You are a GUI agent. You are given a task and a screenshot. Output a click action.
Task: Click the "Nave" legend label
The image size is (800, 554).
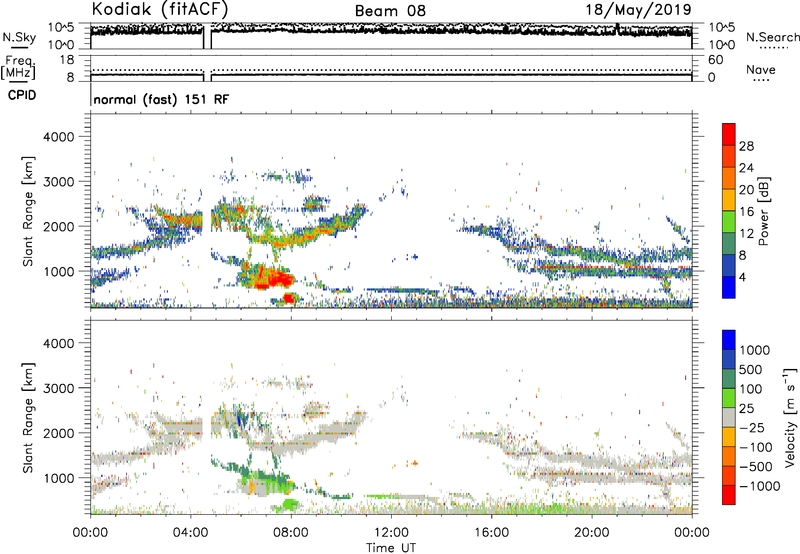coord(761,69)
